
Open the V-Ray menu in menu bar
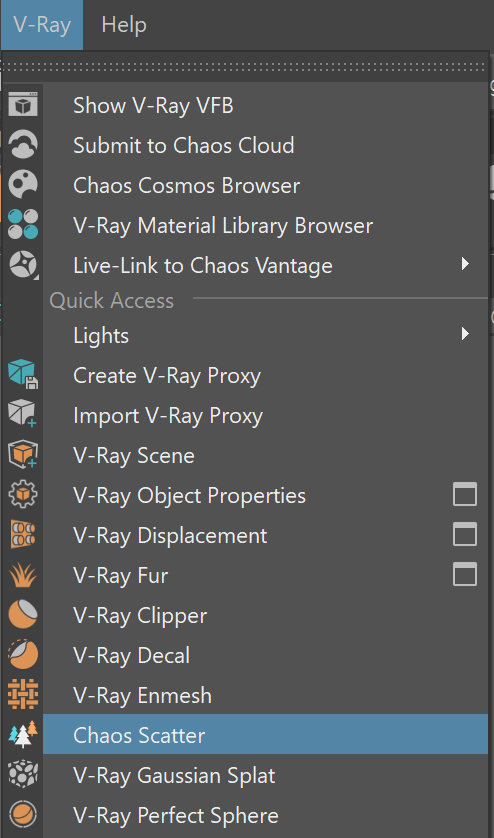coord(42,25)
